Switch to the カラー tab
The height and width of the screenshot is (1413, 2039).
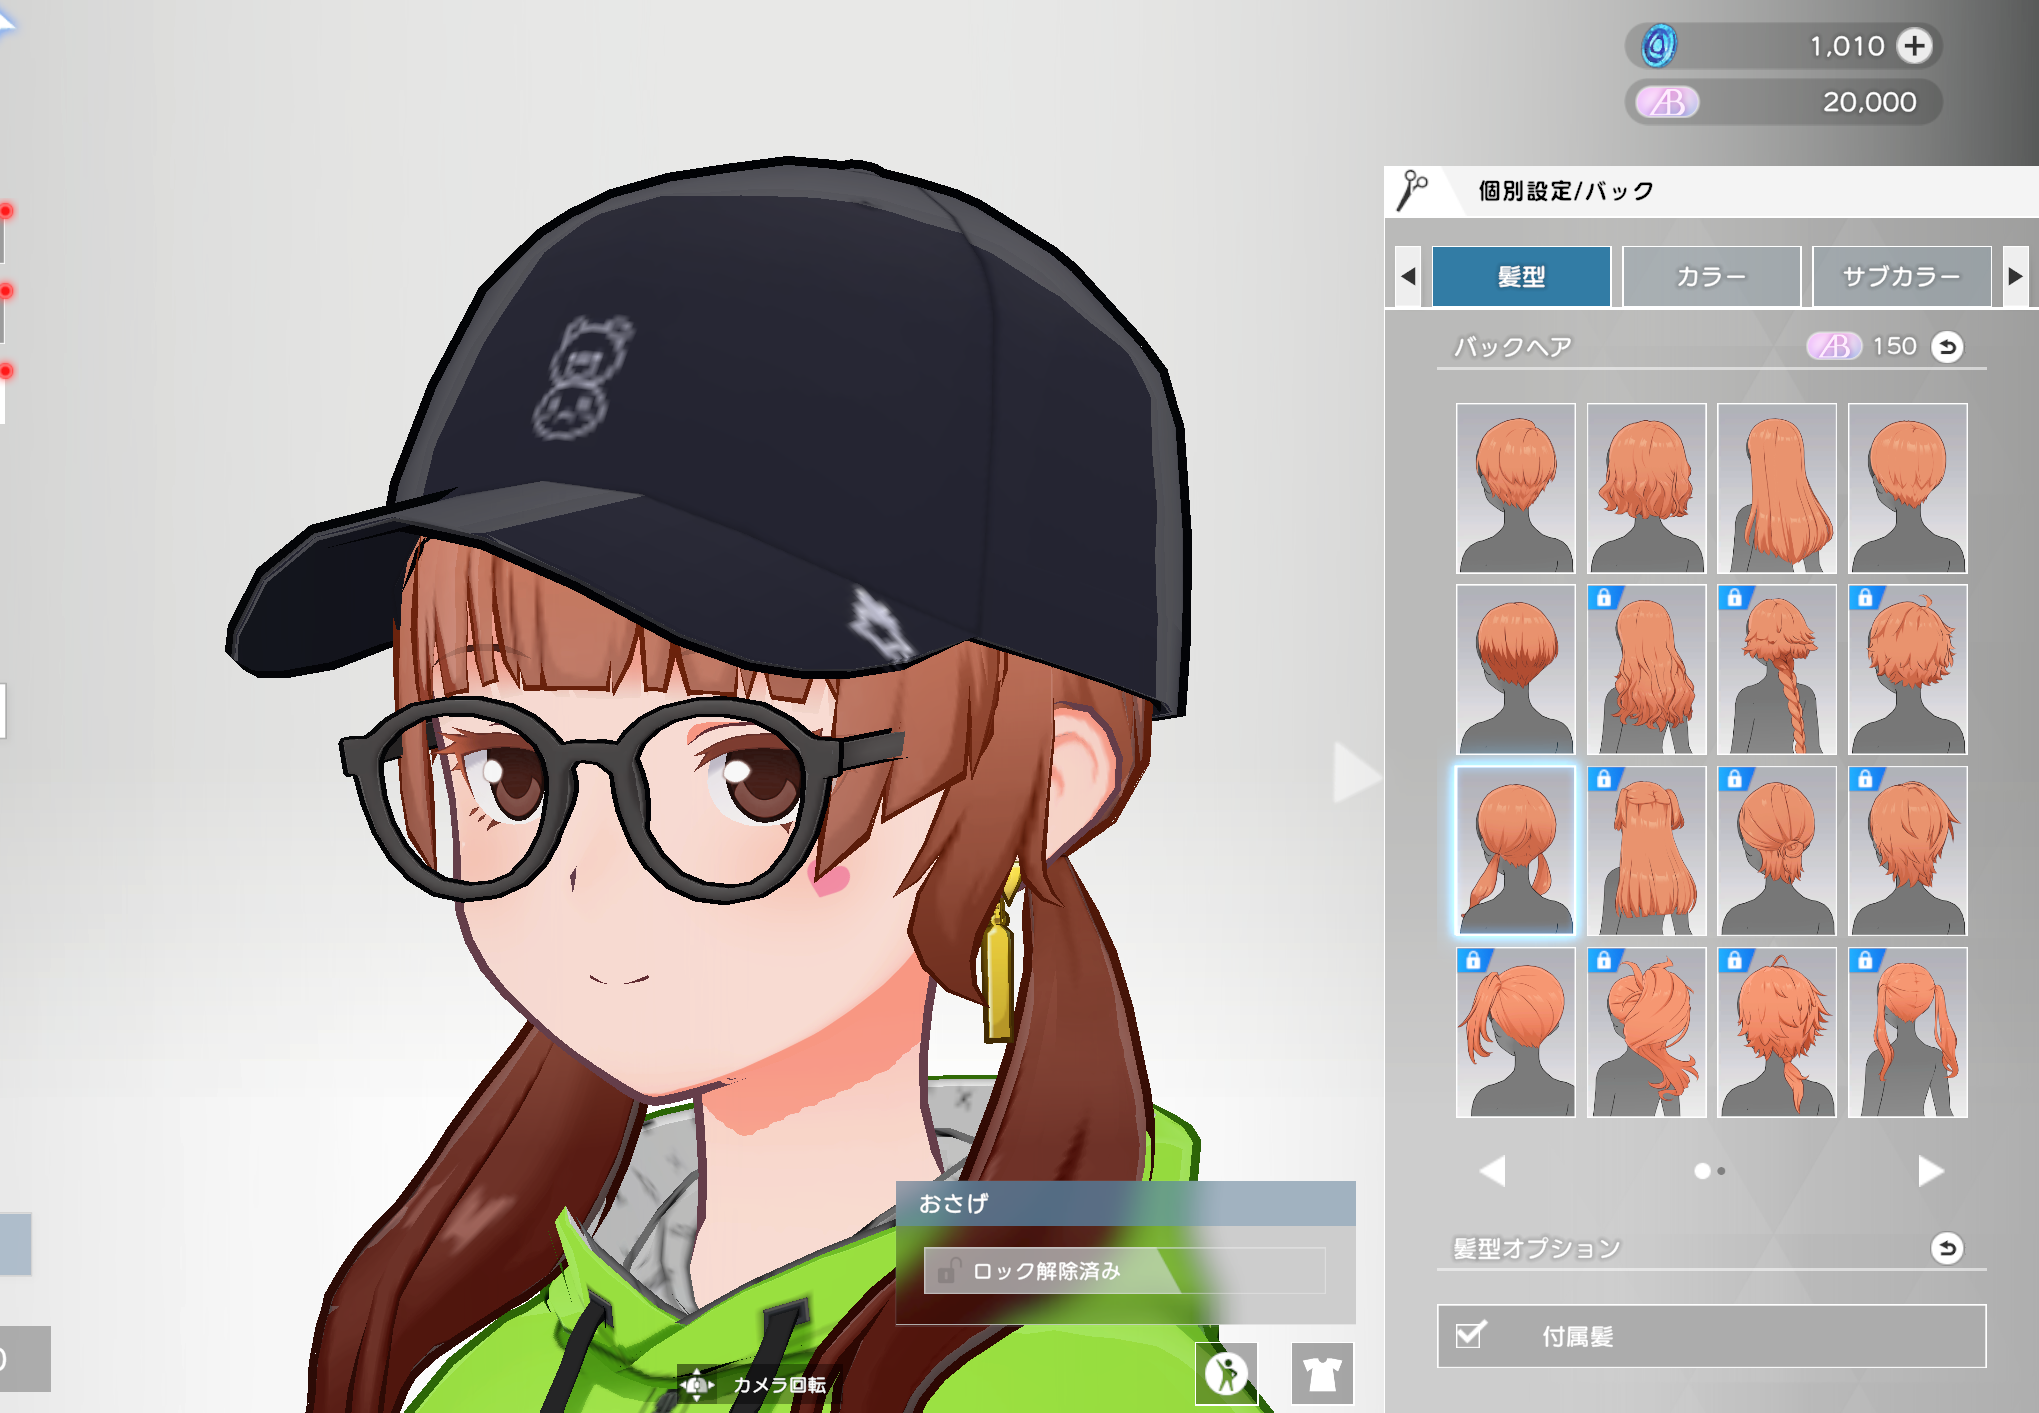pos(1711,276)
